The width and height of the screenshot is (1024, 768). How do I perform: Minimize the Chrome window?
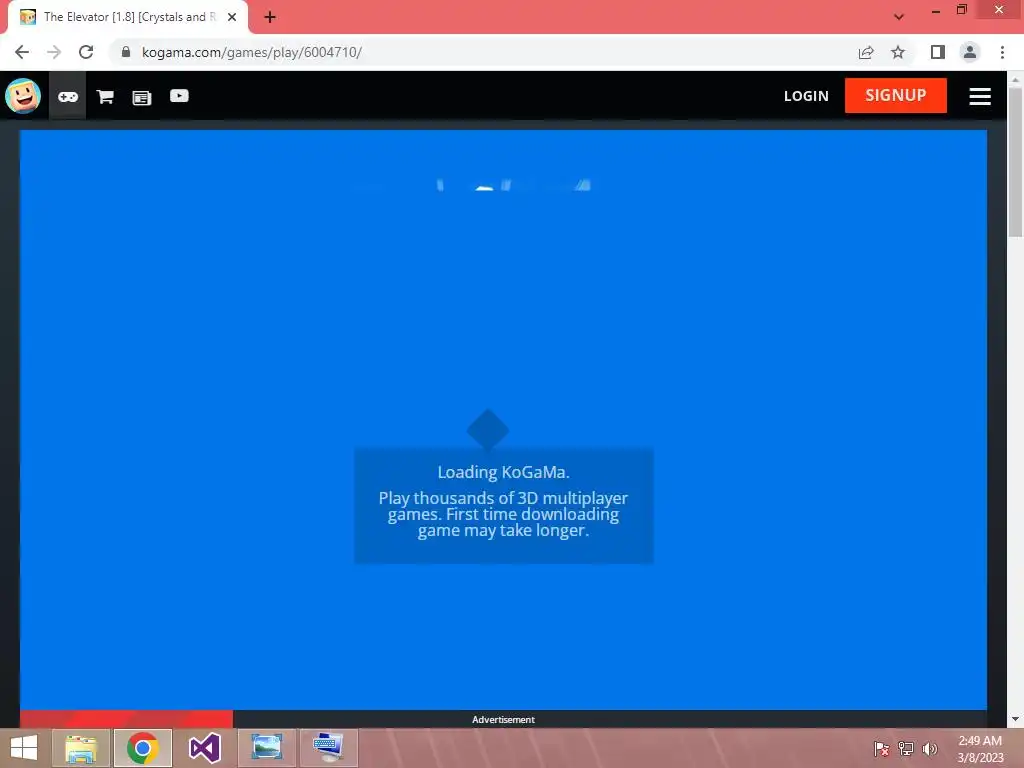(x=936, y=10)
